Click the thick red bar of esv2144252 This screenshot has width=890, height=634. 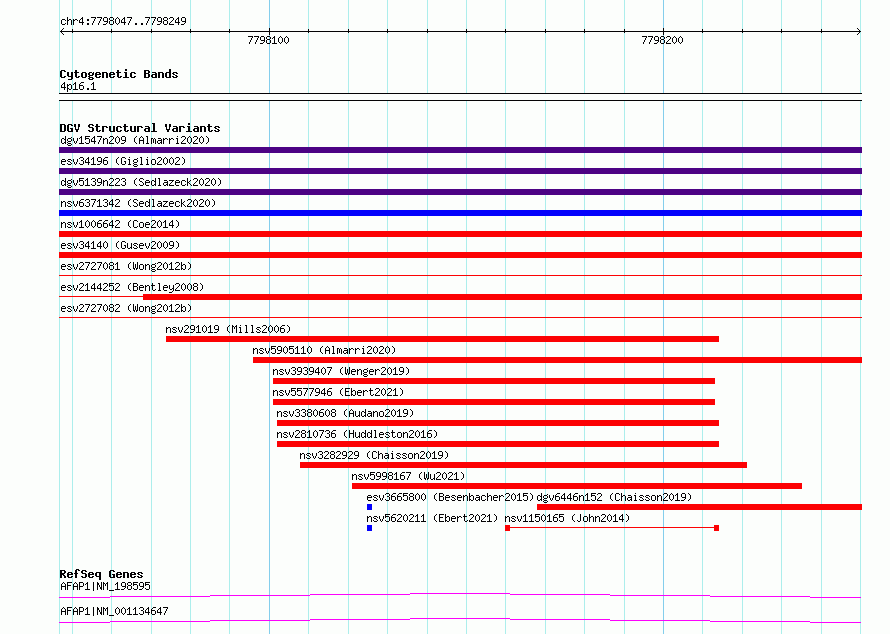pyautogui.click(x=502, y=297)
